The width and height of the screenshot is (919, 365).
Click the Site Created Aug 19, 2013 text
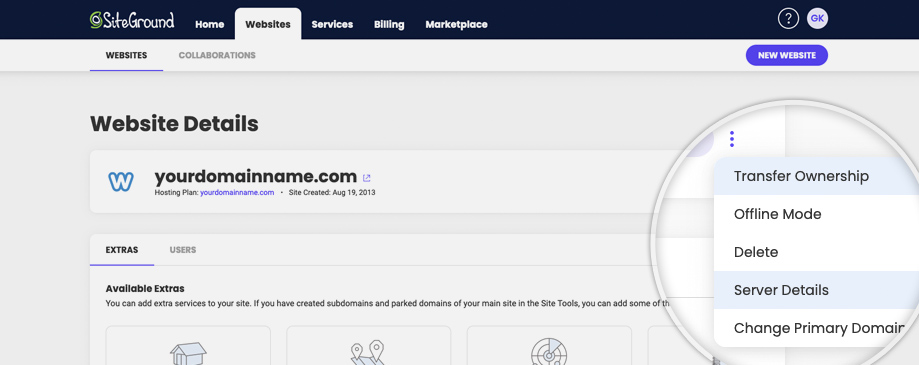[332, 192]
